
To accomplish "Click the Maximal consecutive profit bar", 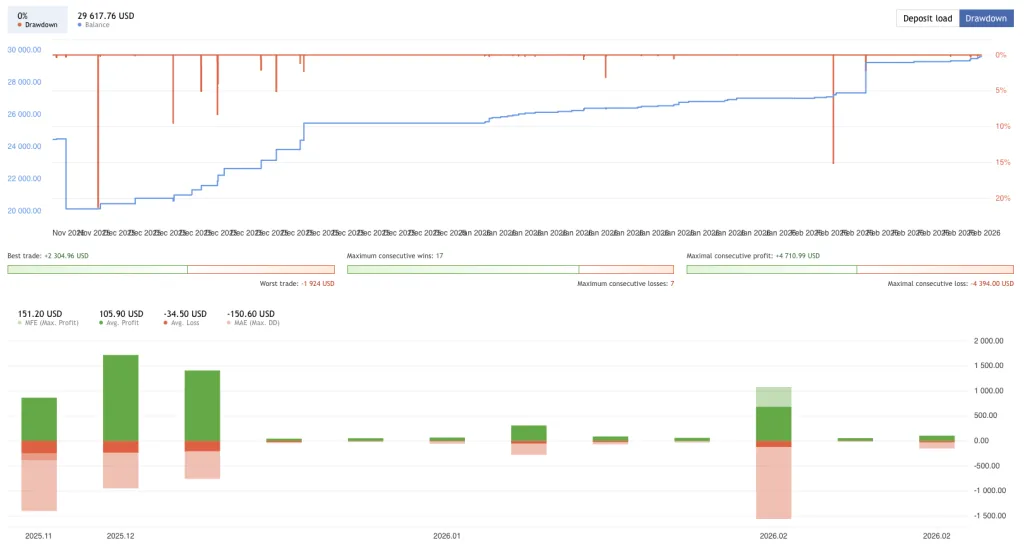I will pyautogui.click(x=849, y=269).
